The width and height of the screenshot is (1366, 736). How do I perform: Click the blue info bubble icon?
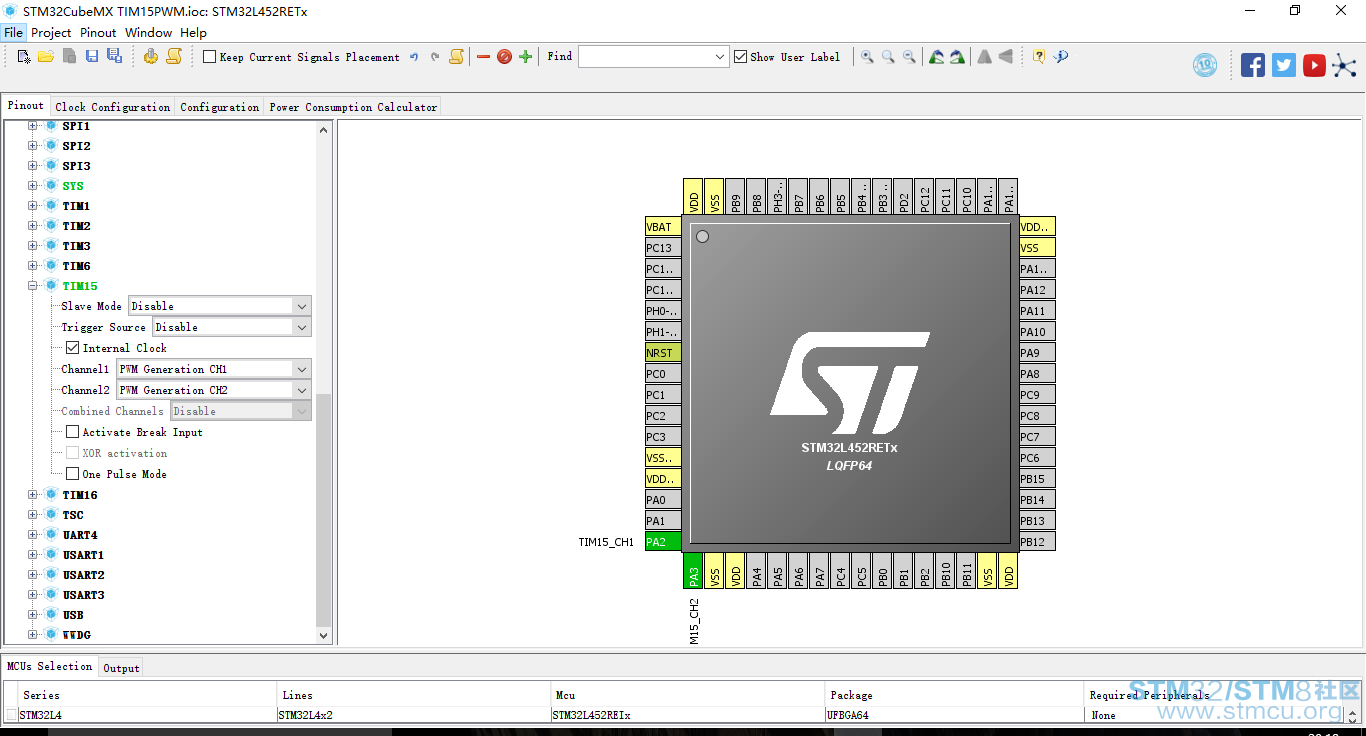click(1061, 57)
